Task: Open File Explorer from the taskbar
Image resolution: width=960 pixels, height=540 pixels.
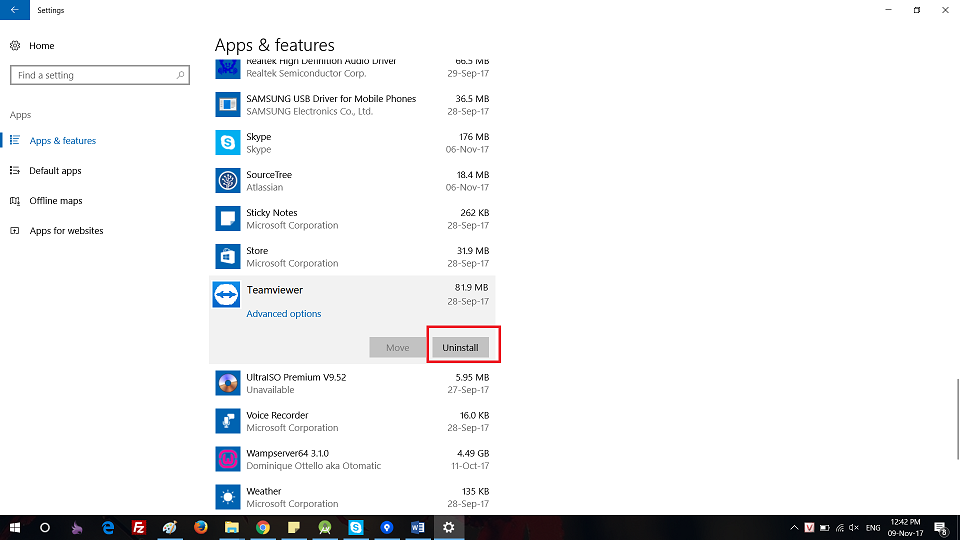Action: (x=231, y=528)
